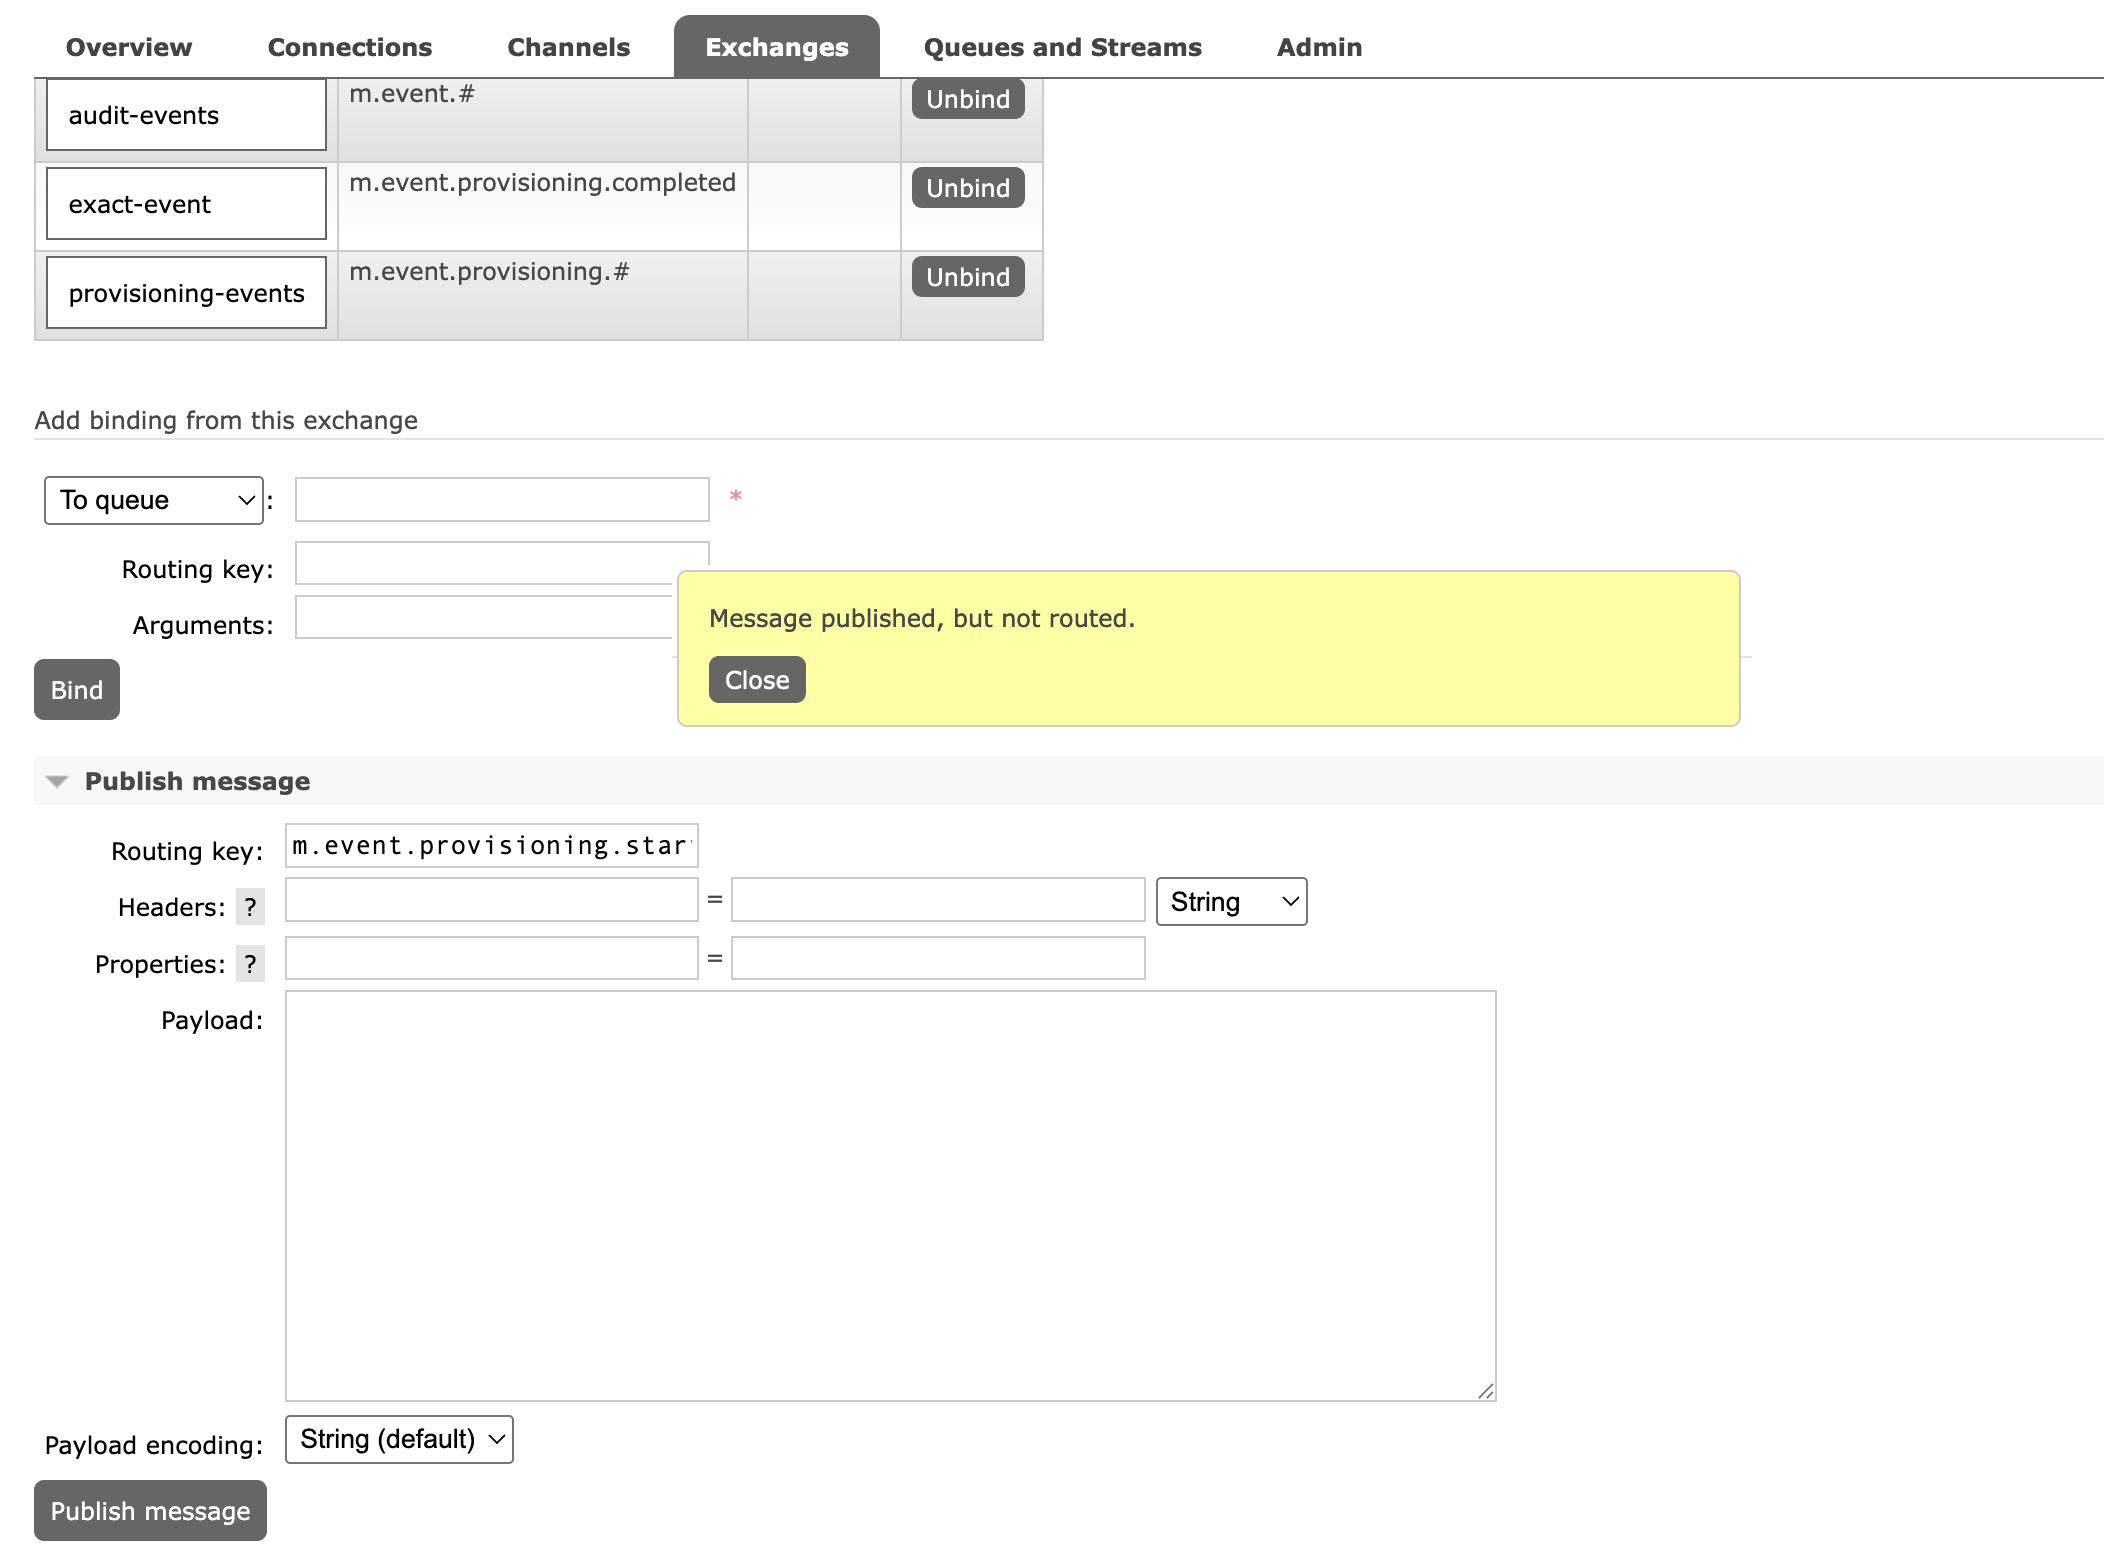Unbind the exact-event queue binding

[x=968, y=188]
